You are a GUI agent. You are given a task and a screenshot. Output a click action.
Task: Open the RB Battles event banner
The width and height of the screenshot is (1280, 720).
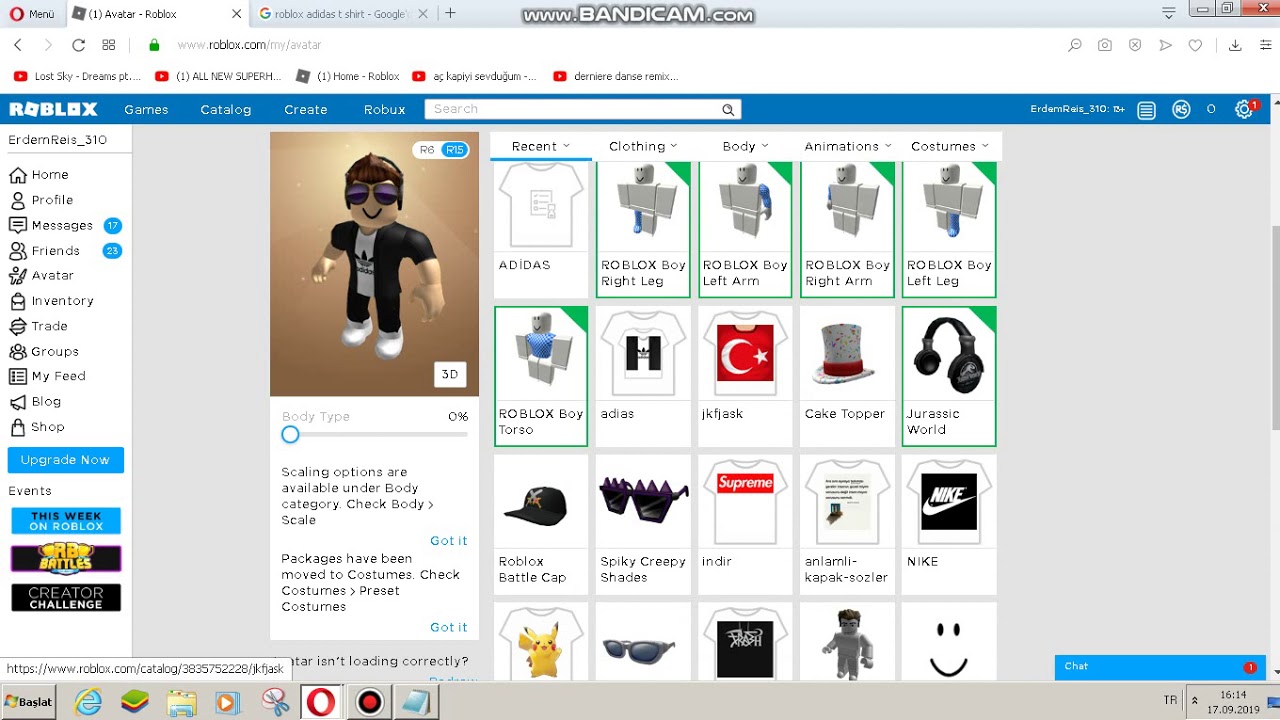pos(66,559)
